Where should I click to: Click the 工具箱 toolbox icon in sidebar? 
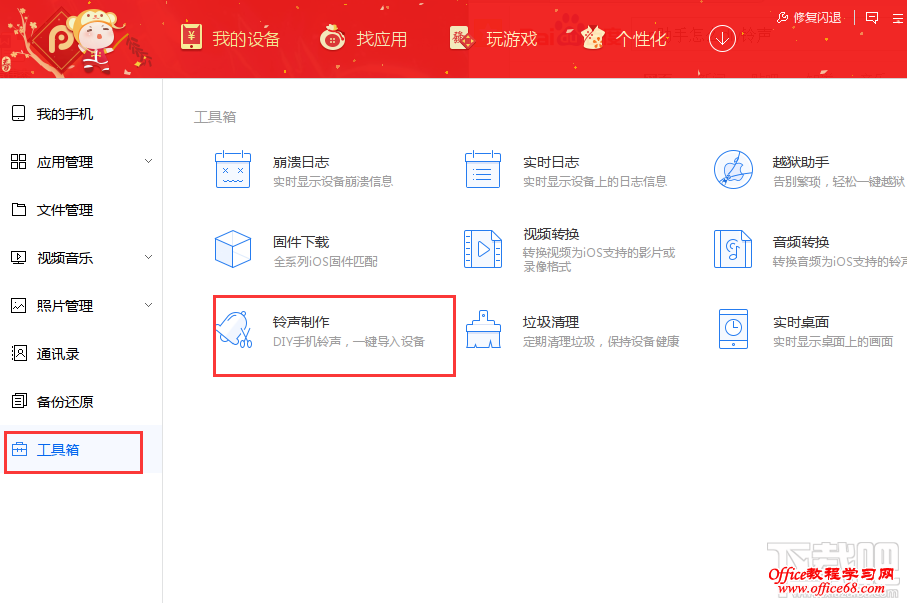19,449
